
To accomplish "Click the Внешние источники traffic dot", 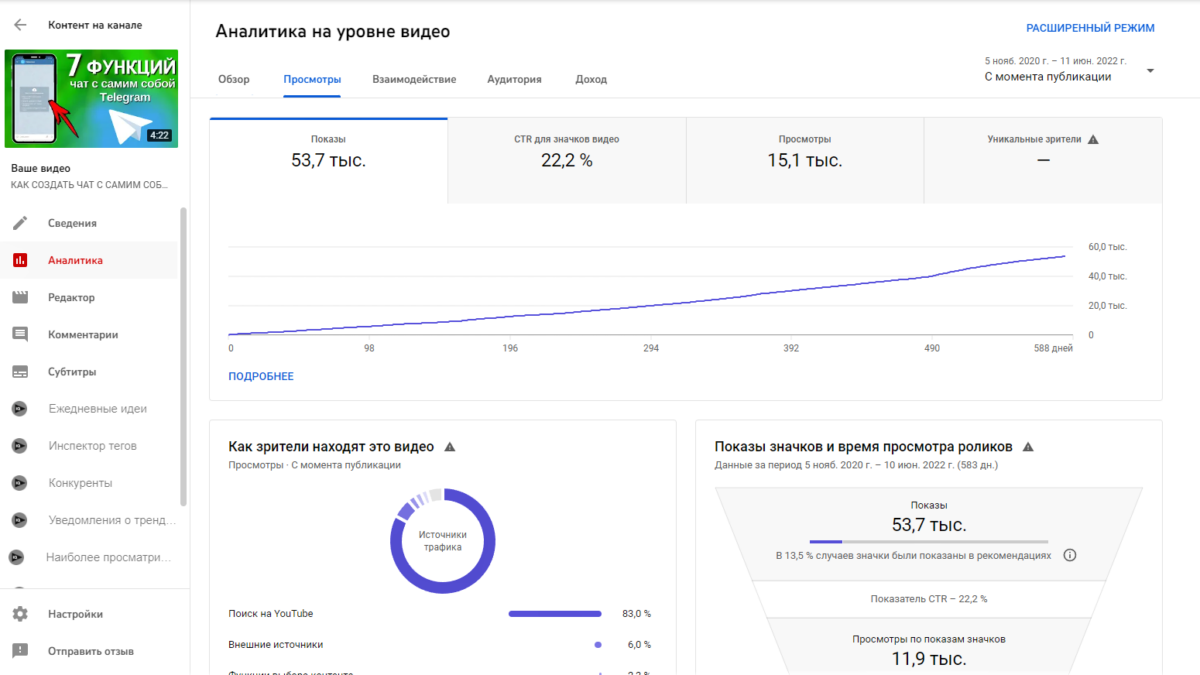I will point(597,645).
